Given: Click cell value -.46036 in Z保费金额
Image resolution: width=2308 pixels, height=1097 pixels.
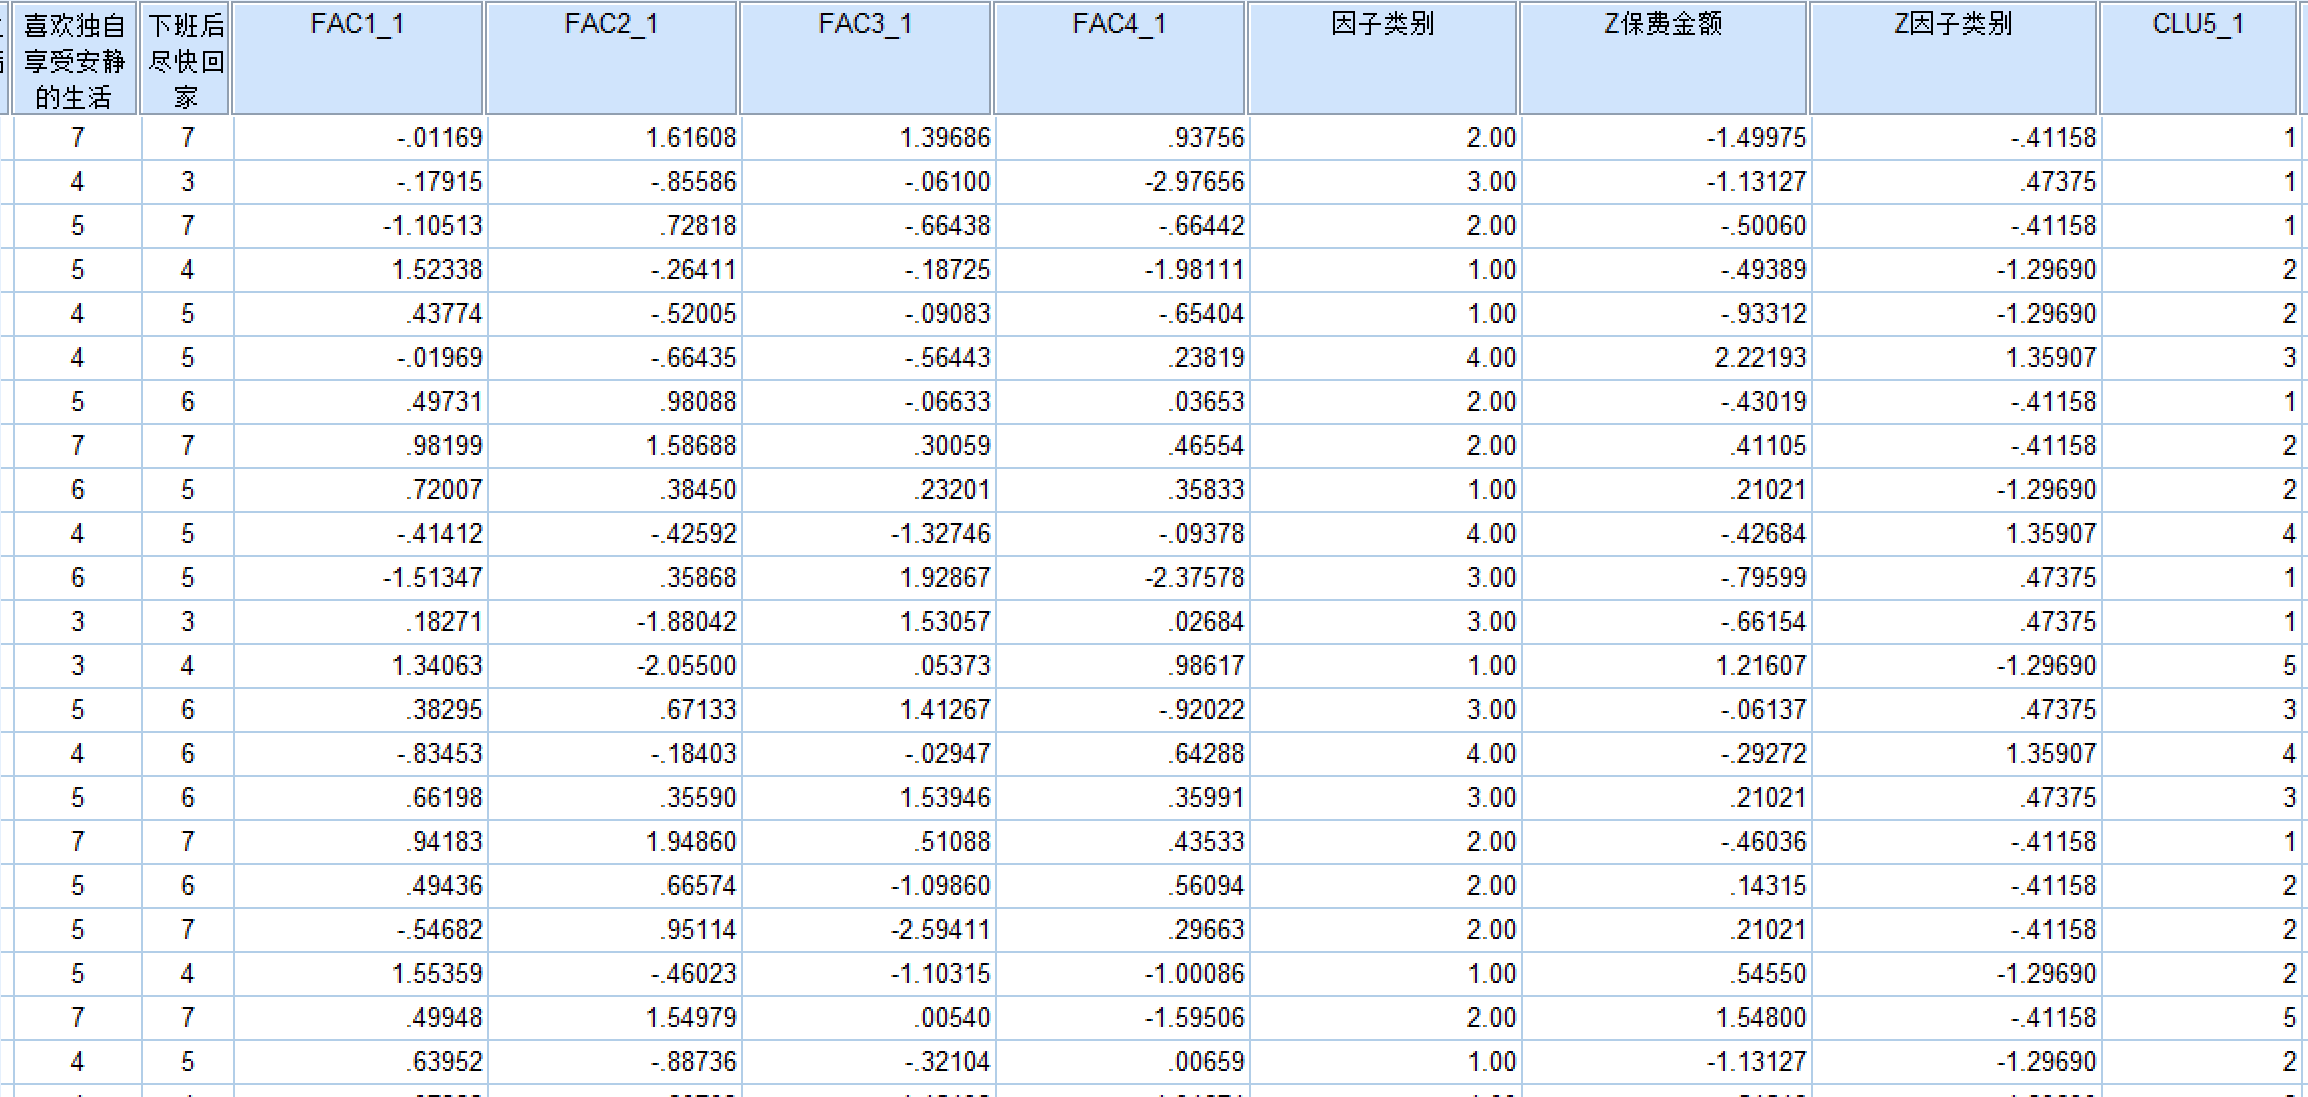Looking at the screenshot, I should click(x=1665, y=842).
